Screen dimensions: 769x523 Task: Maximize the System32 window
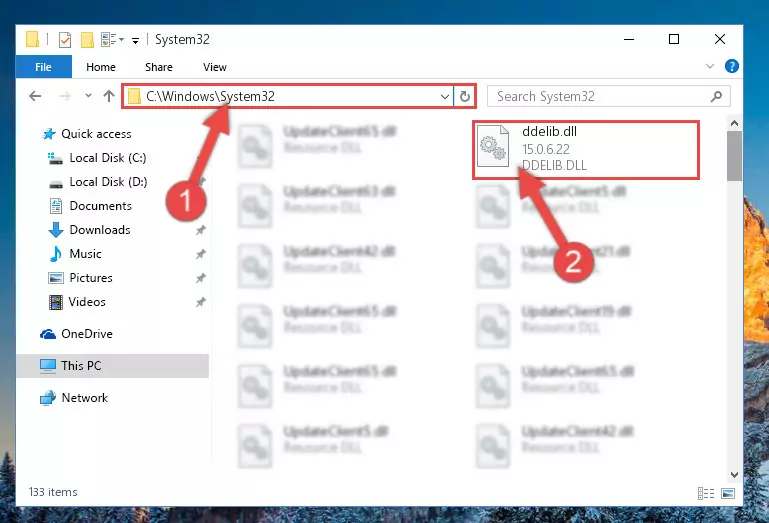pos(674,39)
